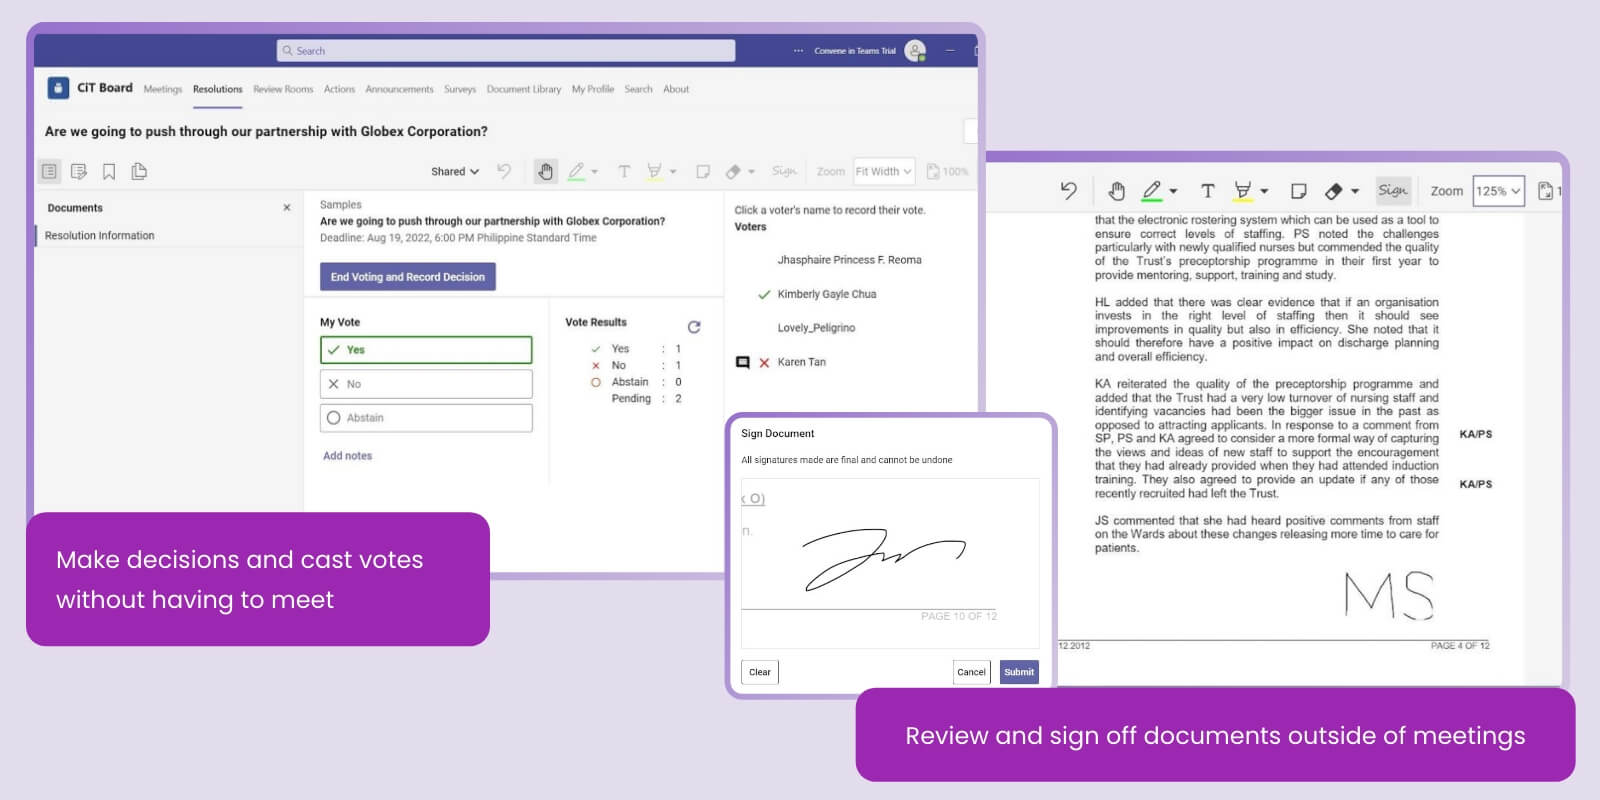Image resolution: width=1600 pixels, height=800 pixels.
Task: Click undo in the 125% zoom toolbar
Action: coord(1069,191)
